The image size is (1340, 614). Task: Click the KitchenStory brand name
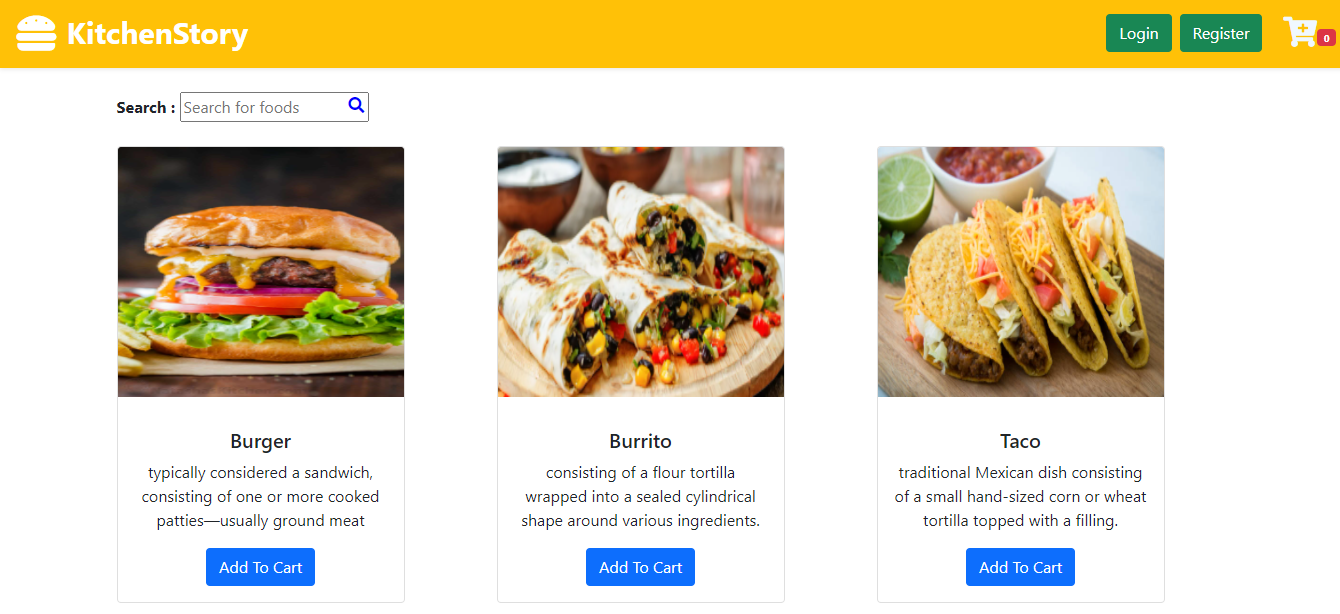point(157,33)
